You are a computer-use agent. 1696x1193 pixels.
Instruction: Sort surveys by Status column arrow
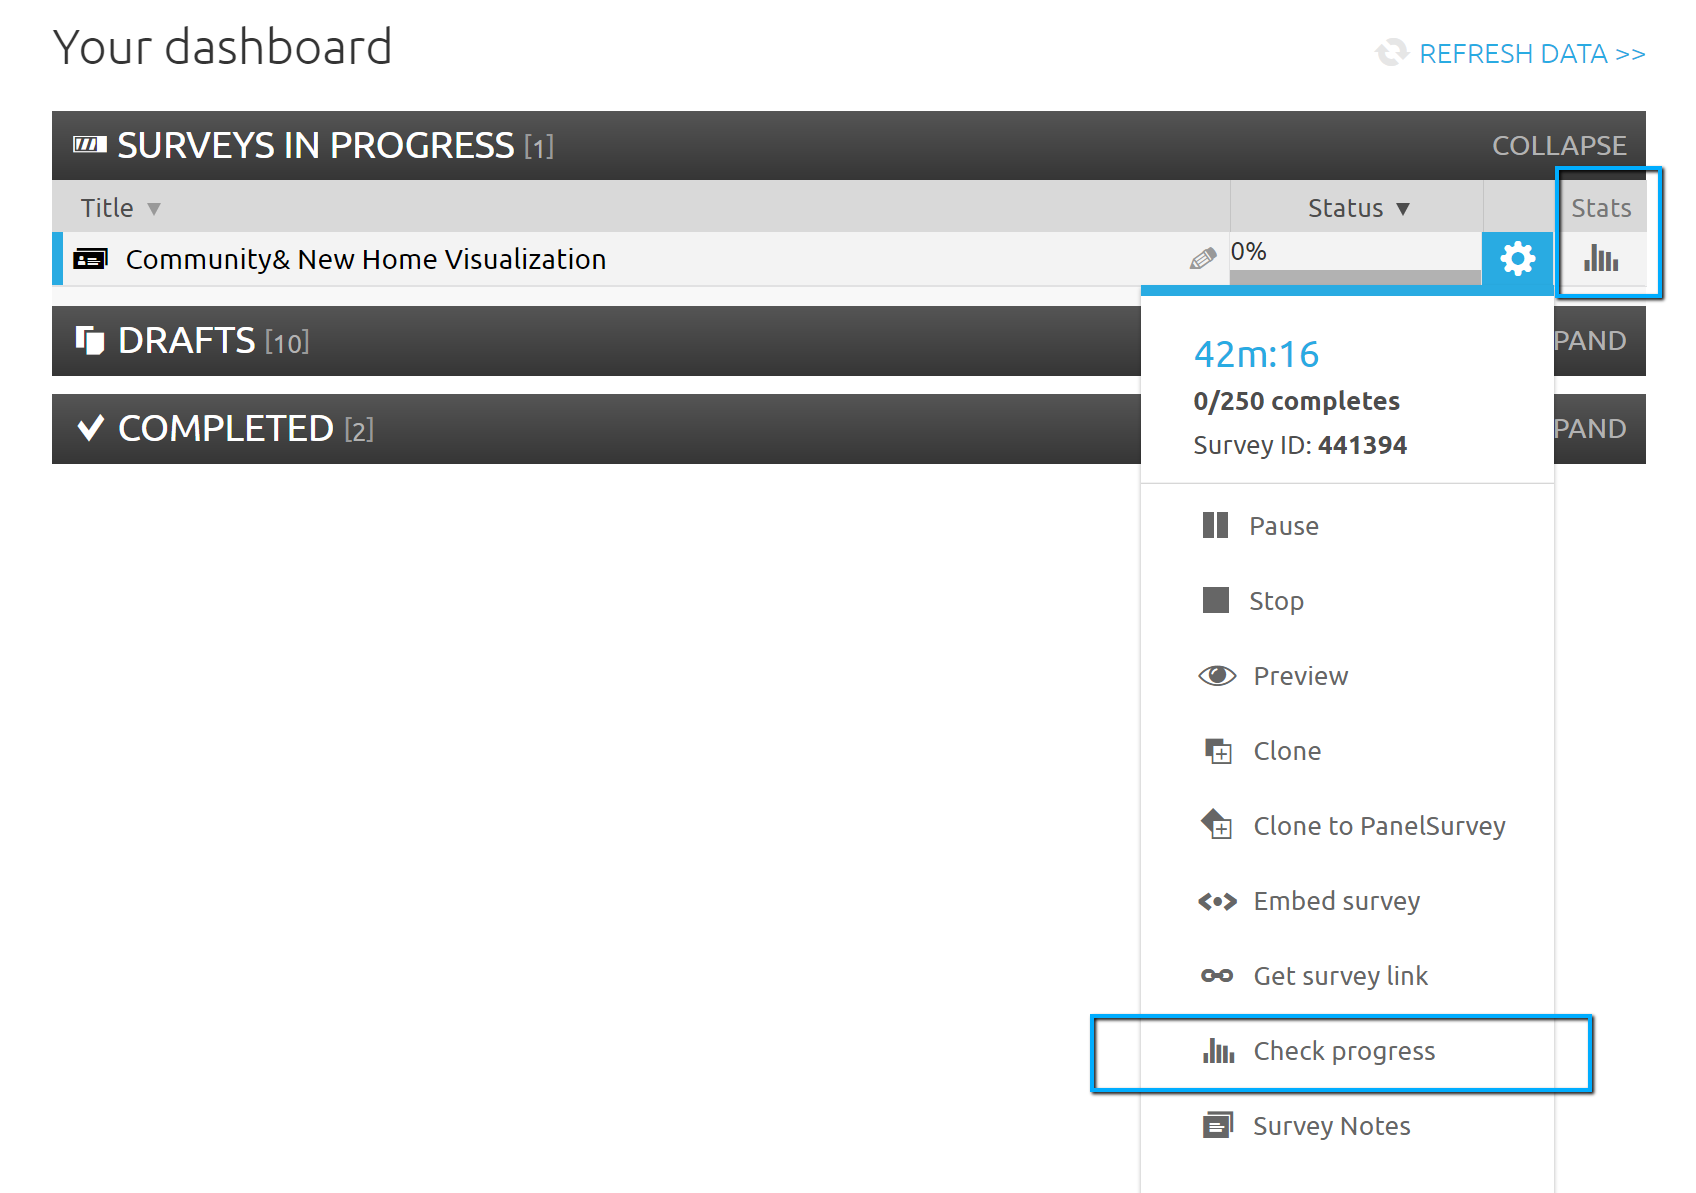click(1403, 209)
